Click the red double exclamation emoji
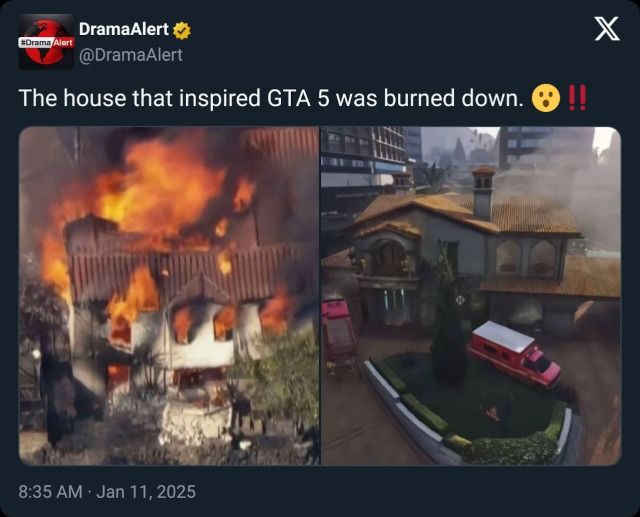Screen dimensions: 640x517 [578, 98]
